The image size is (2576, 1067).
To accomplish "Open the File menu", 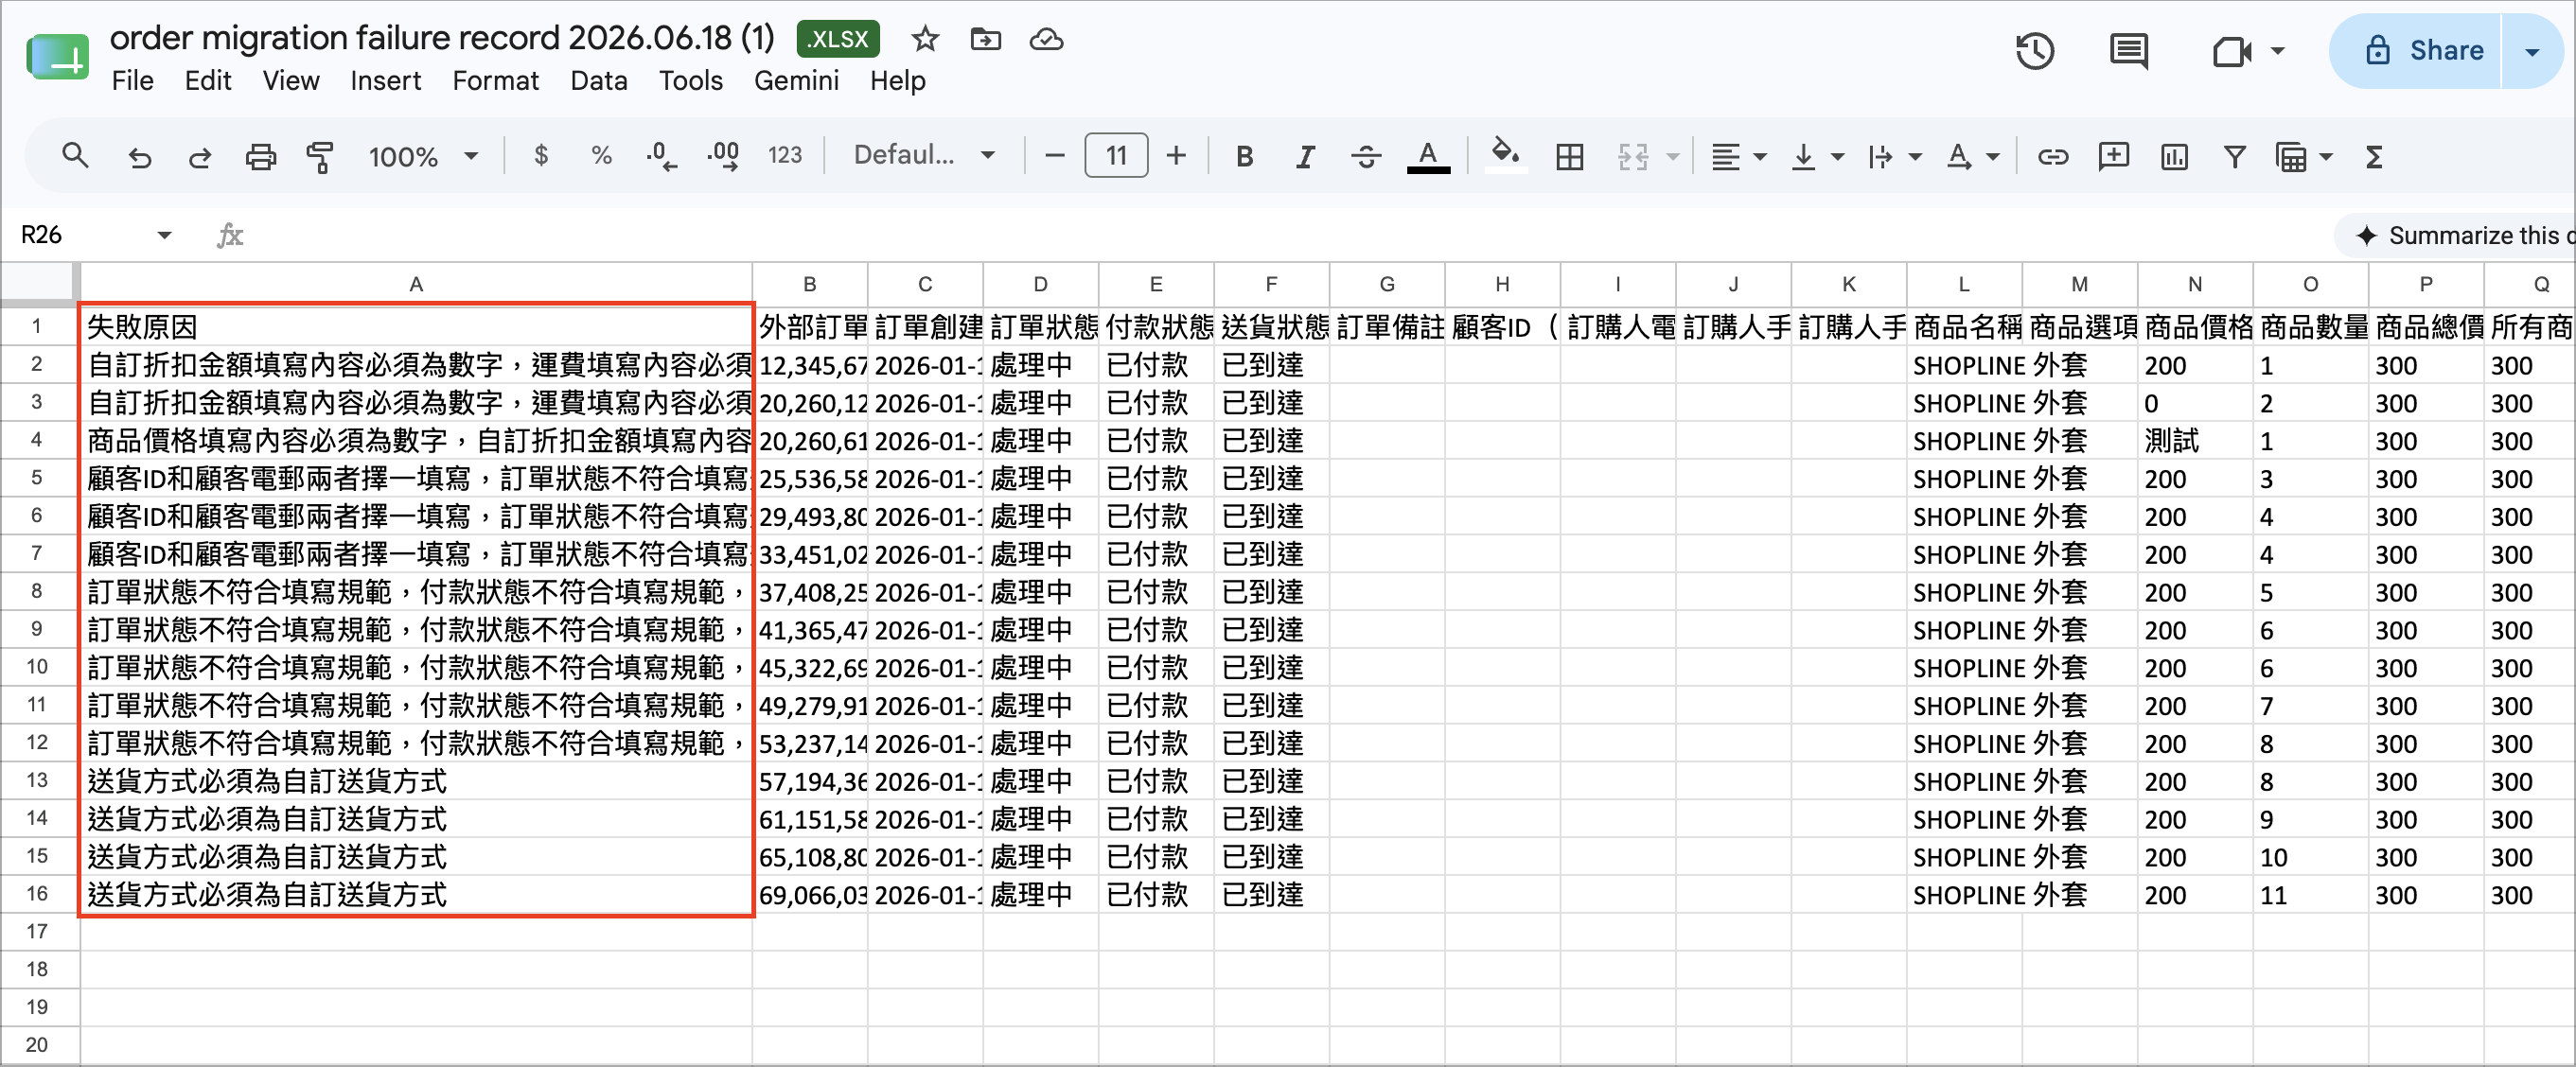I will (x=132, y=81).
